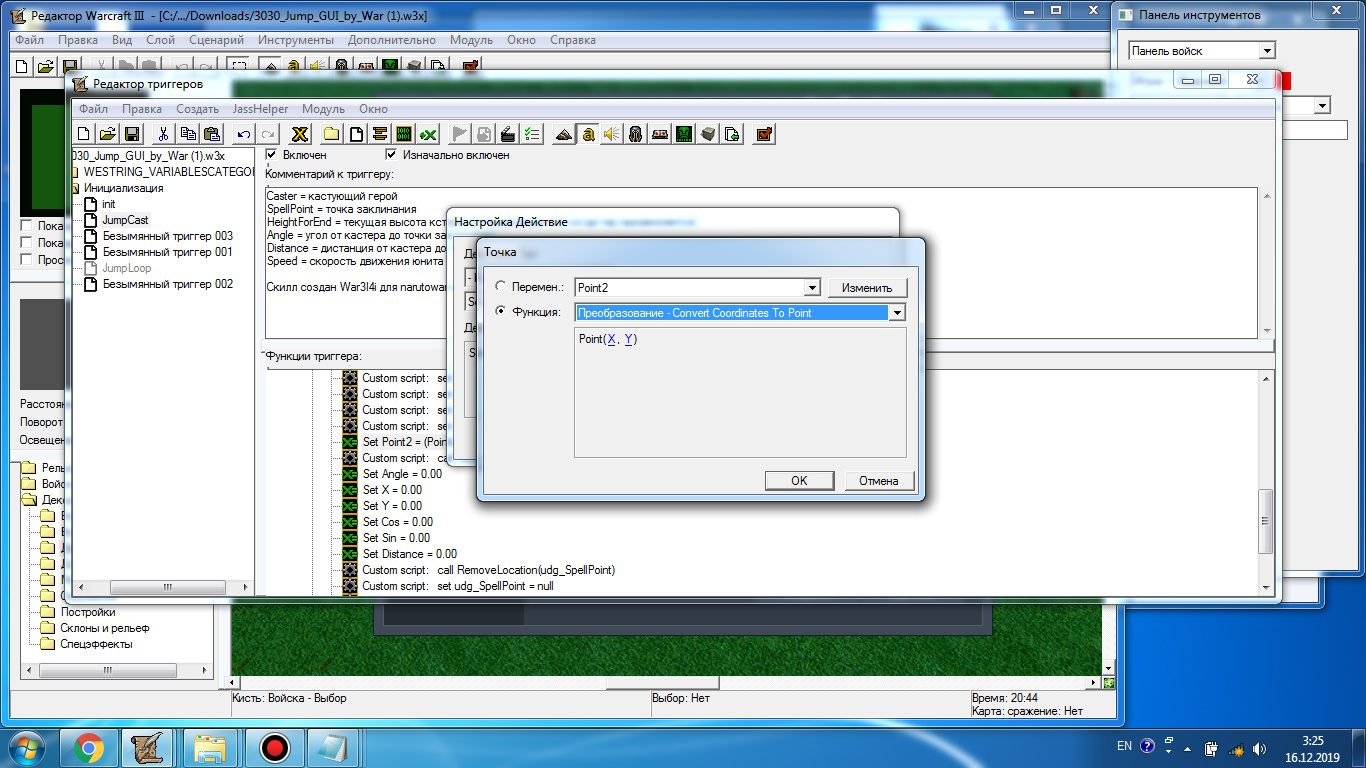This screenshot has width=1366, height=768.
Task: Click Save floppy icon in Trigger Editor toolbar
Action: point(130,134)
